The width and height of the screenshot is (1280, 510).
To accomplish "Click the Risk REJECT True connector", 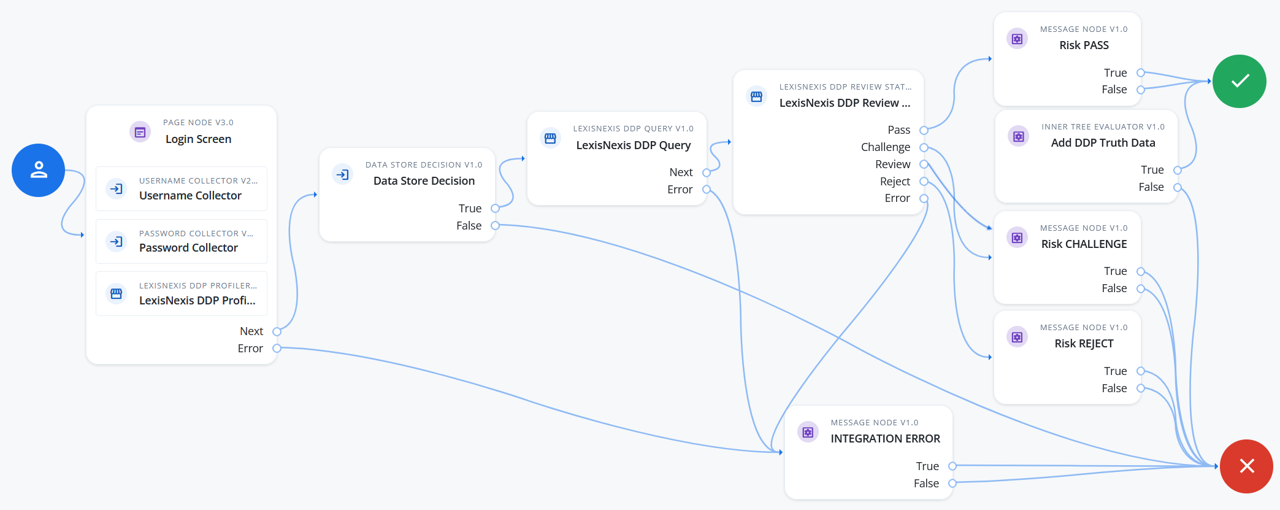I will [x=1141, y=371].
